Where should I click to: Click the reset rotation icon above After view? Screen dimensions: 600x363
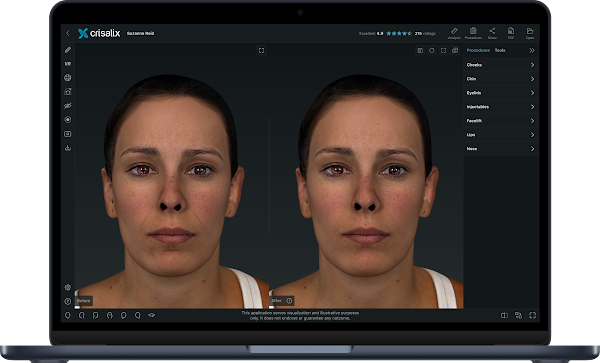(x=432, y=50)
